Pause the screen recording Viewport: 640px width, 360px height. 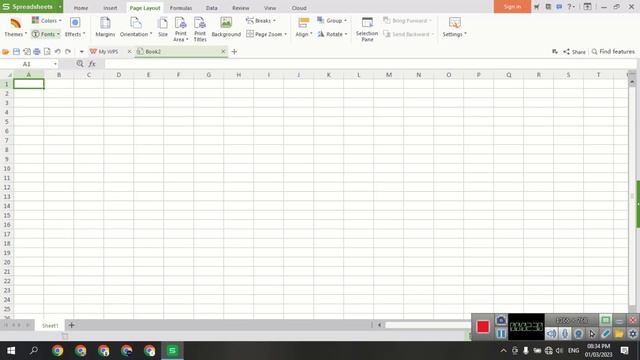tap(501, 333)
